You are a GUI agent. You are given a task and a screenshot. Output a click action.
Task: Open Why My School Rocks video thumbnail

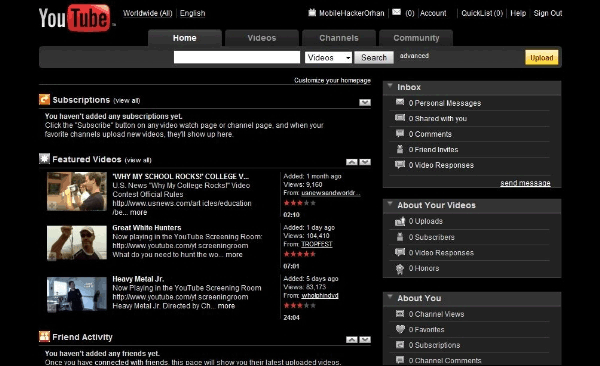77,191
